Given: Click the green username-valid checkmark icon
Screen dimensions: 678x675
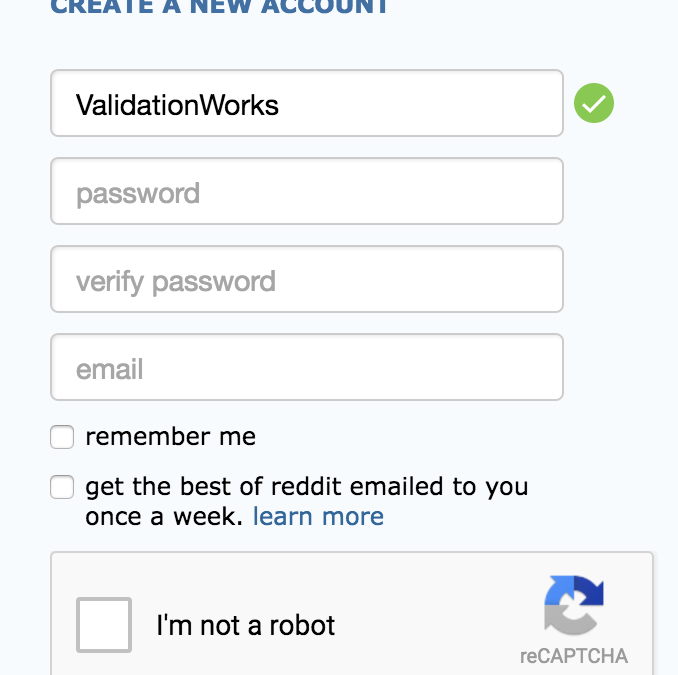Looking at the screenshot, I should pos(594,103).
